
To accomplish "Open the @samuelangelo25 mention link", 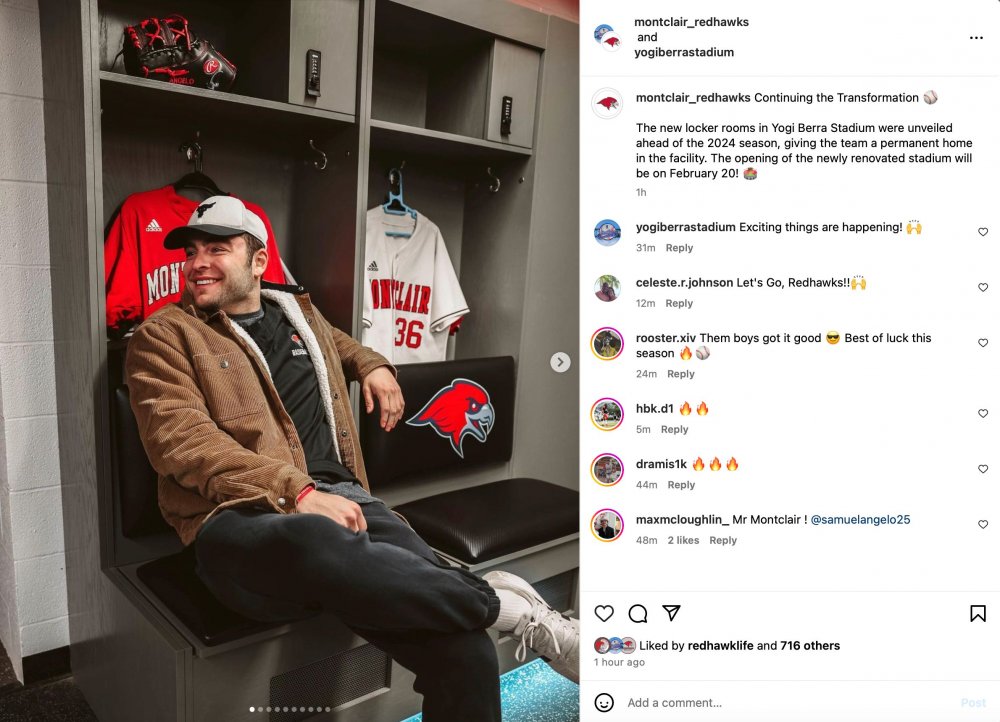I will 860,520.
